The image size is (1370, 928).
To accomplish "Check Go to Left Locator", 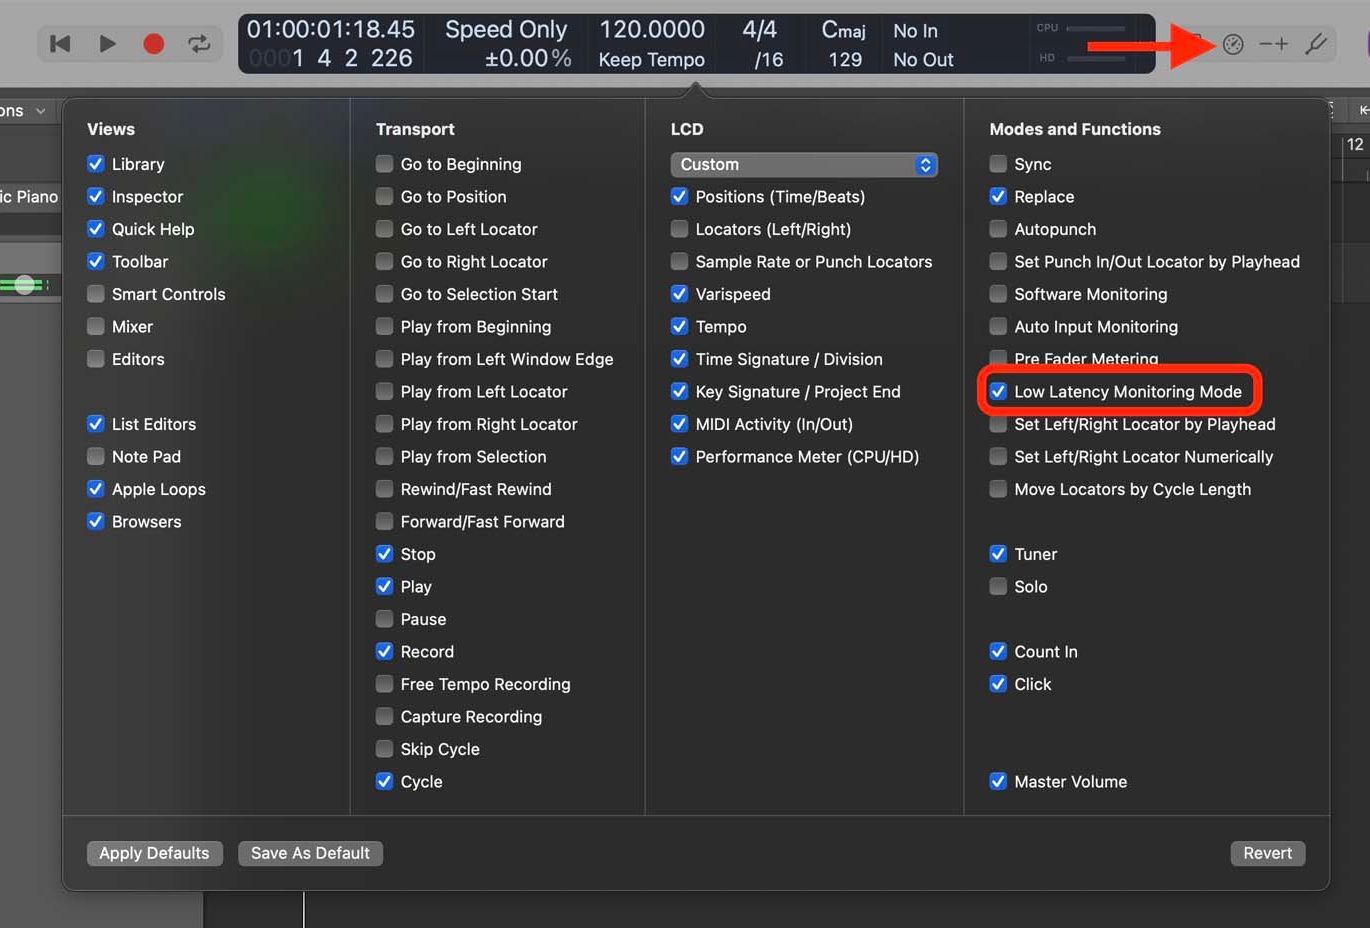I will tap(384, 229).
